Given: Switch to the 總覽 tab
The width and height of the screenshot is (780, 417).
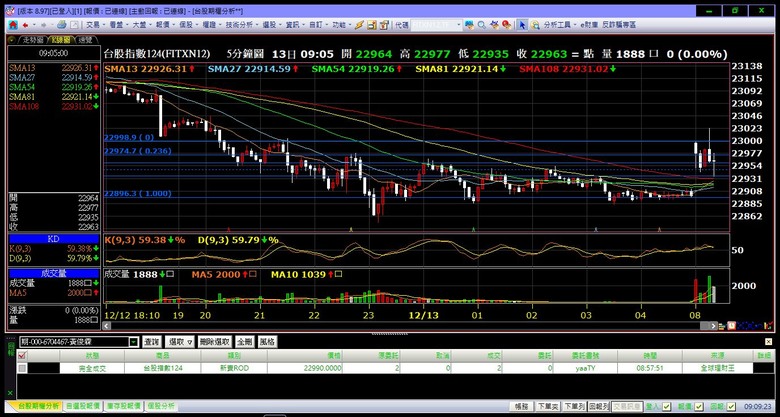Looking at the screenshot, I should [x=86, y=39].
